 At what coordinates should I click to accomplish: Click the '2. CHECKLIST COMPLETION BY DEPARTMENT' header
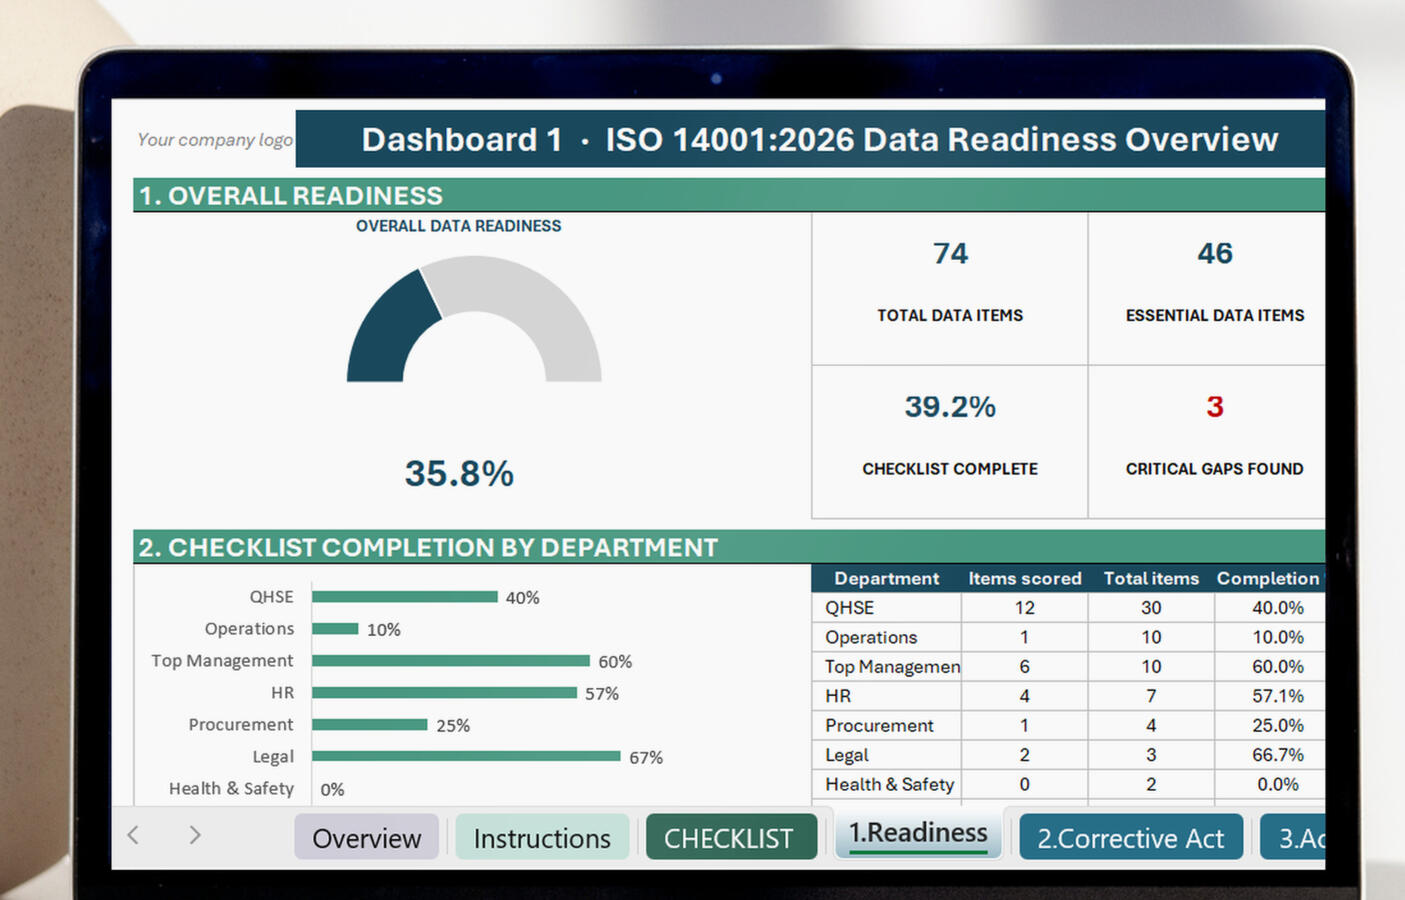click(x=729, y=547)
